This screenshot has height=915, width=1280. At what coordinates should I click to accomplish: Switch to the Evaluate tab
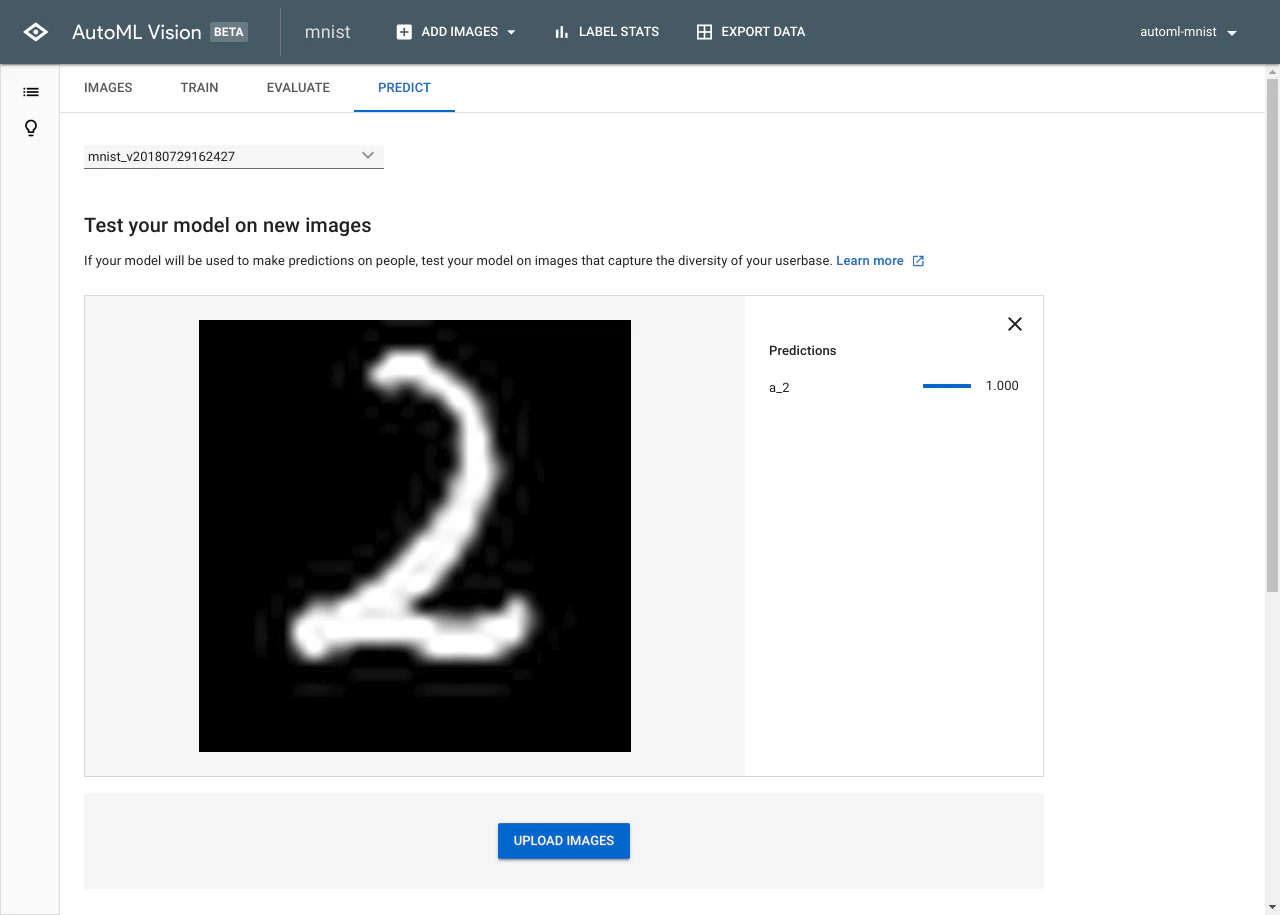pos(298,88)
